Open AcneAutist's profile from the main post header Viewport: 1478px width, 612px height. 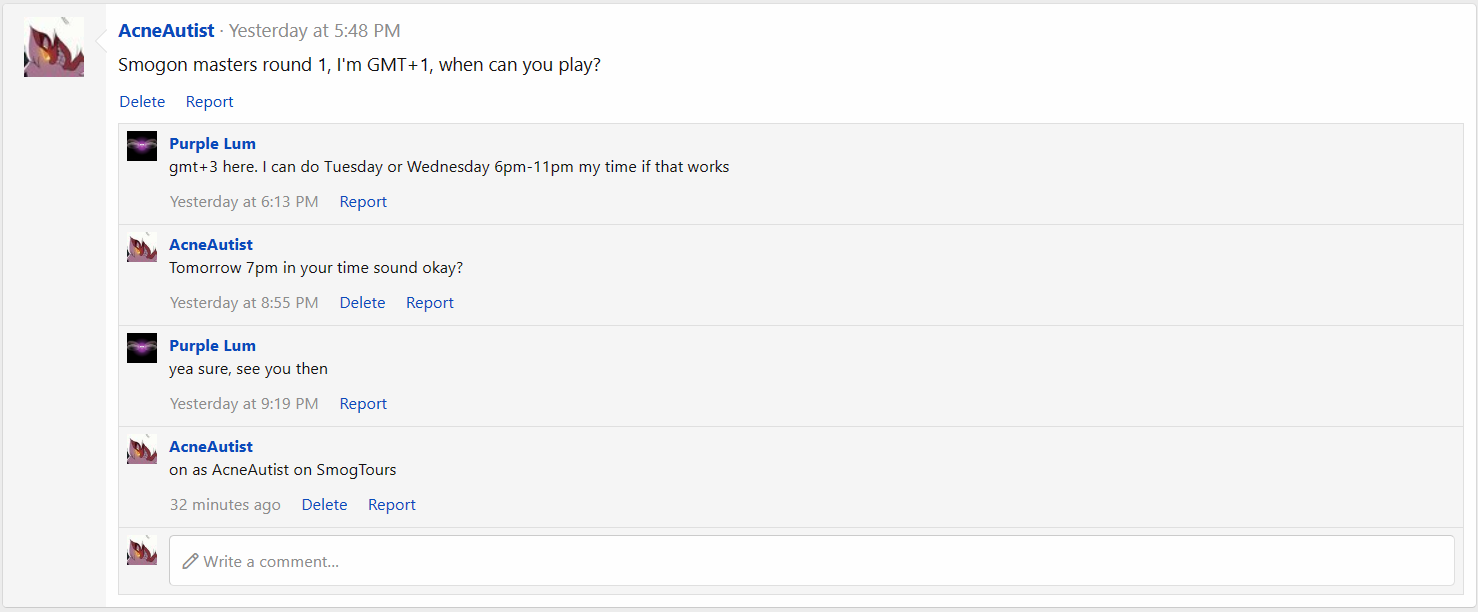pyautogui.click(x=166, y=31)
